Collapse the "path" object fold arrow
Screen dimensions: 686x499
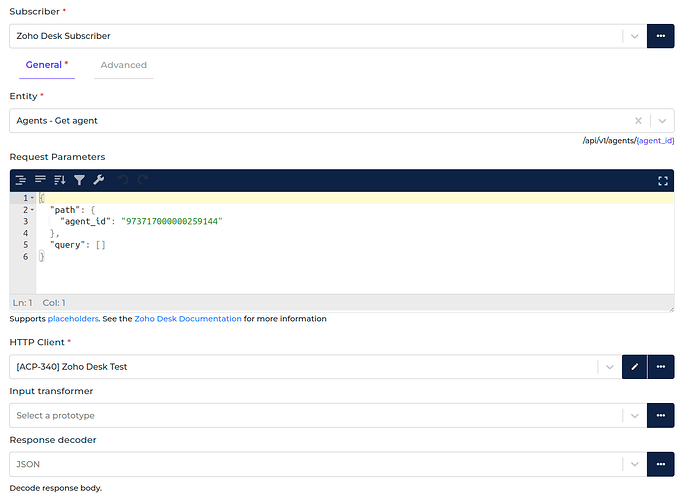click(x=32, y=210)
